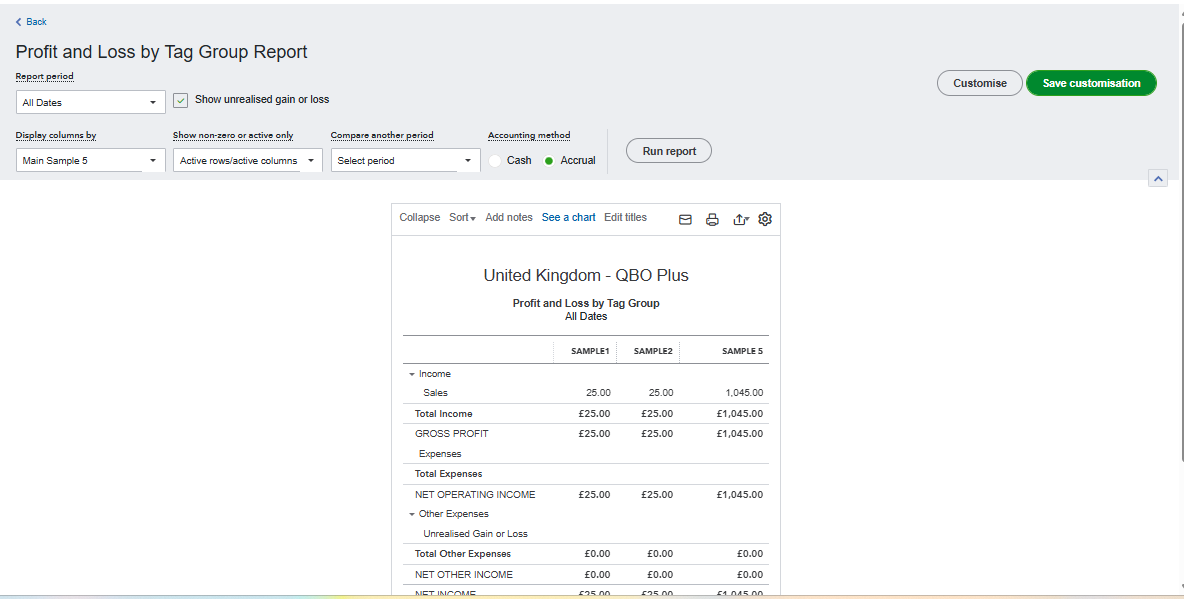Open the export report icon menu
This screenshot has height=599, width=1184.
pyautogui.click(x=740, y=219)
